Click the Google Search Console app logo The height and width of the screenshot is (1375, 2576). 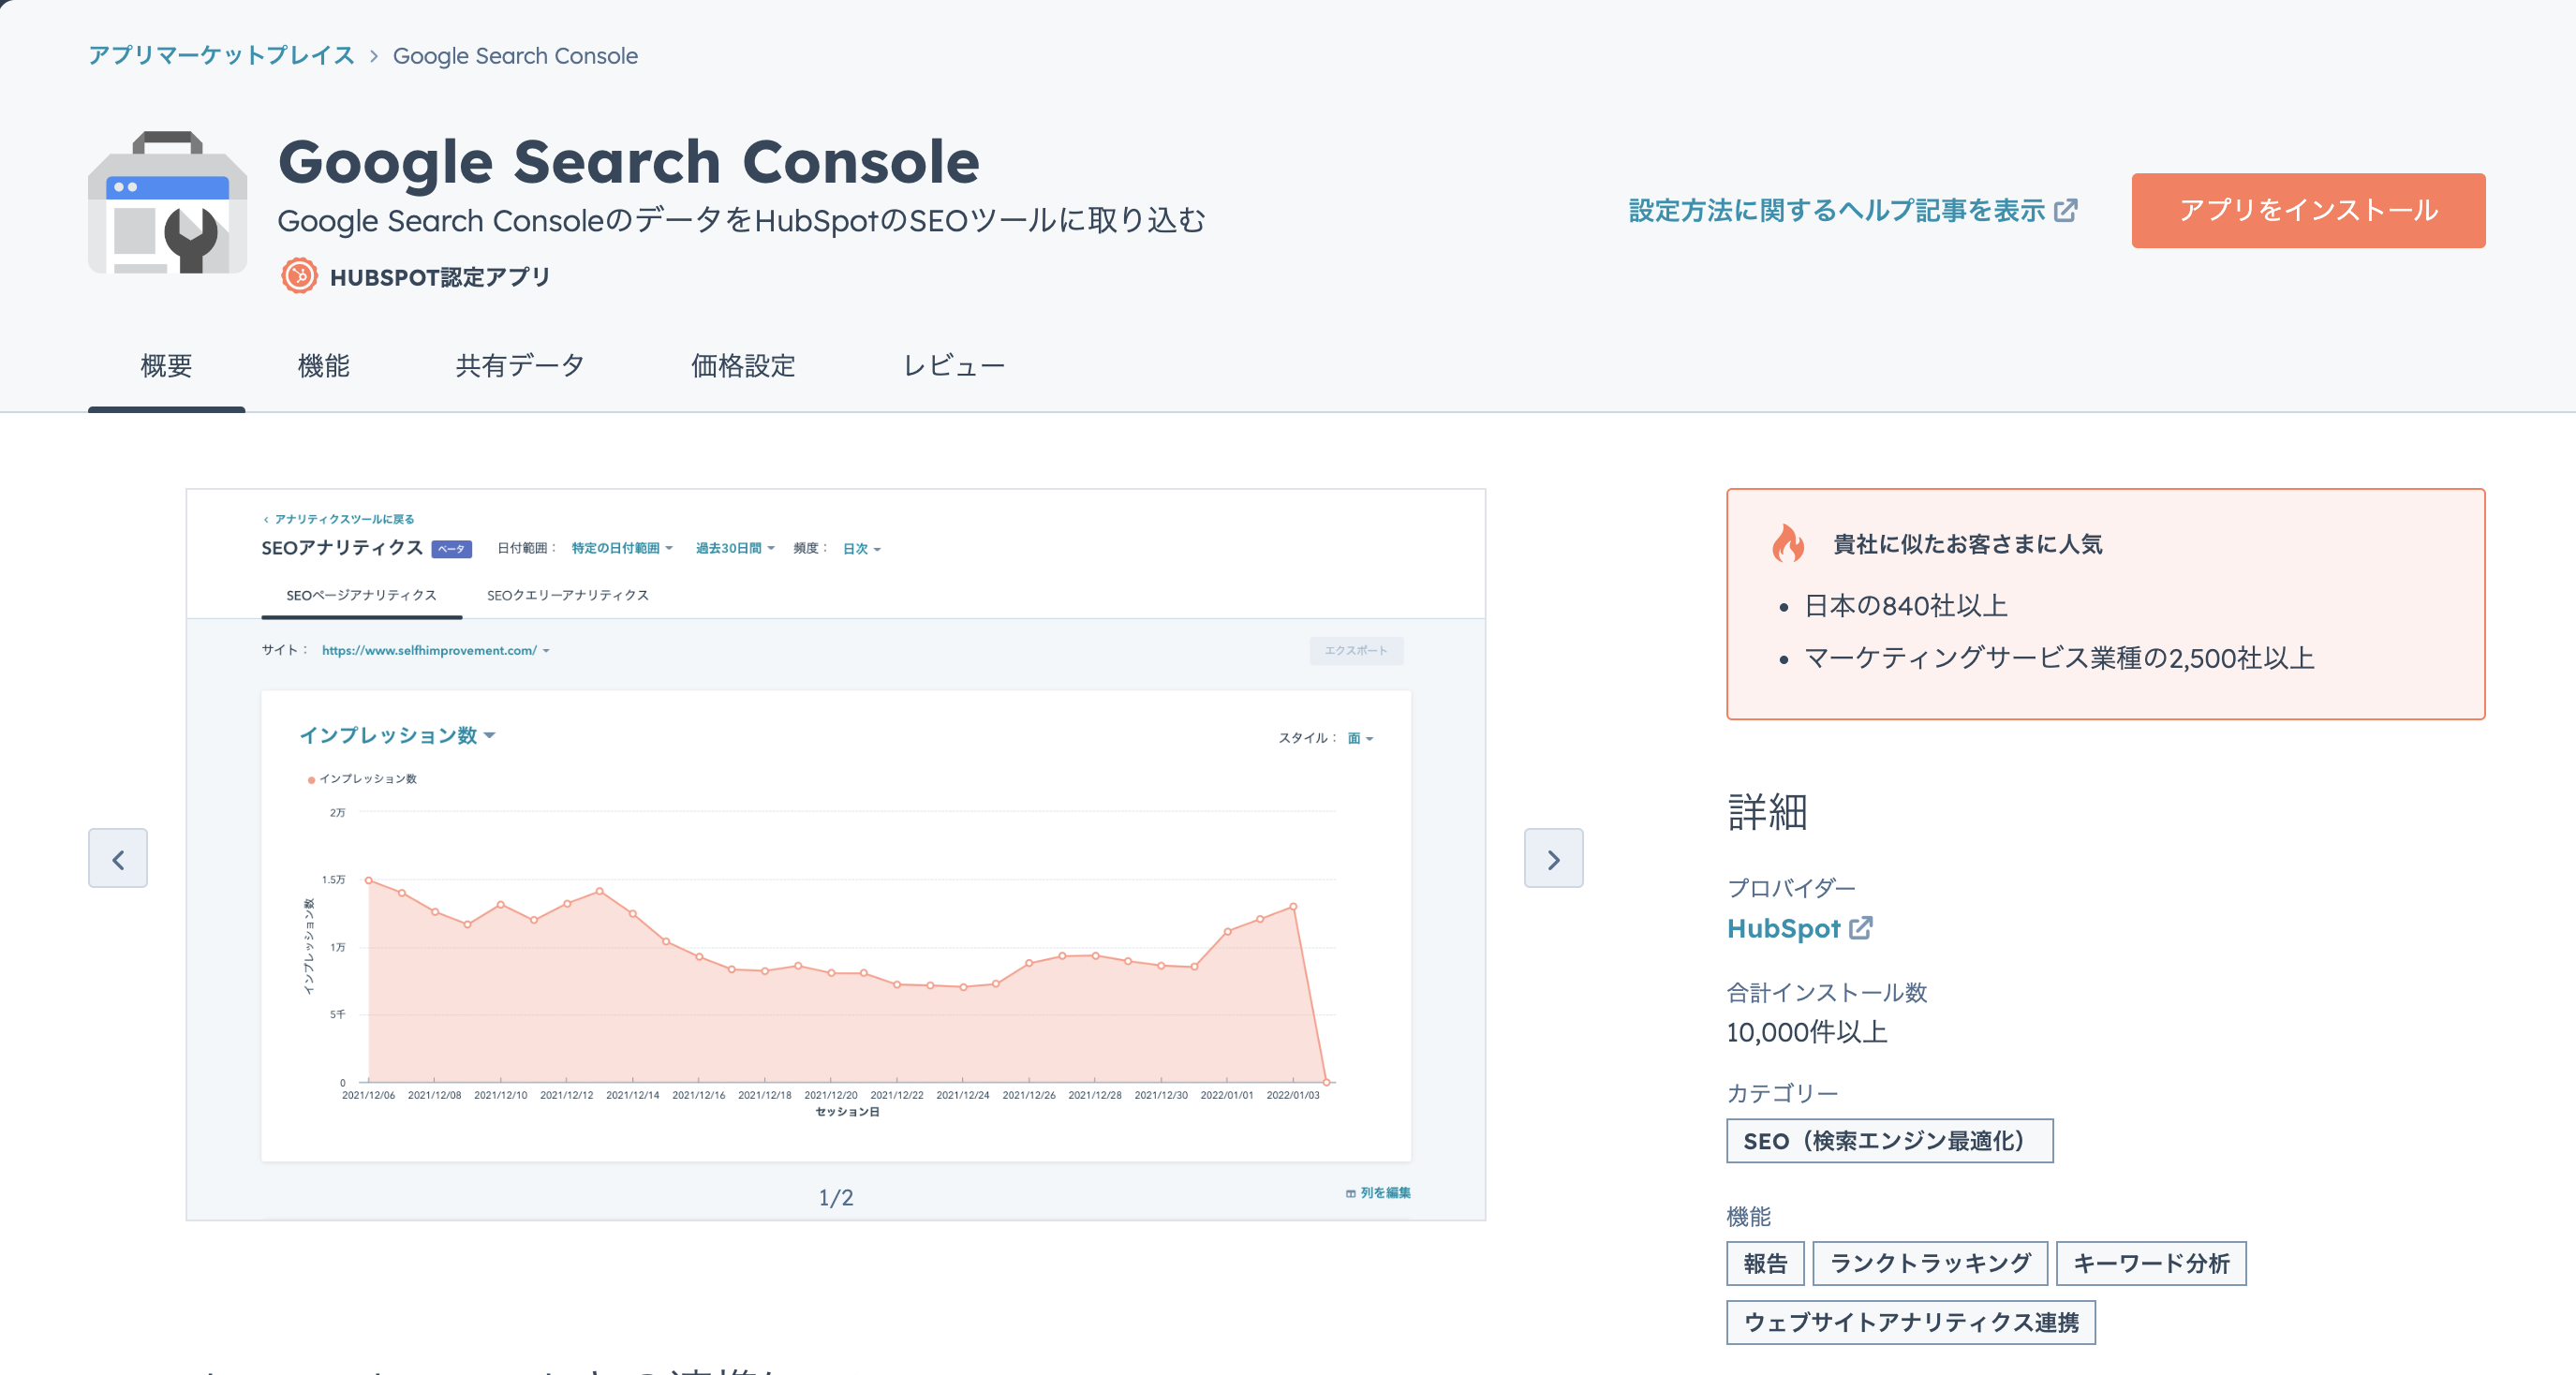pyautogui.click(x=168, y=203)
